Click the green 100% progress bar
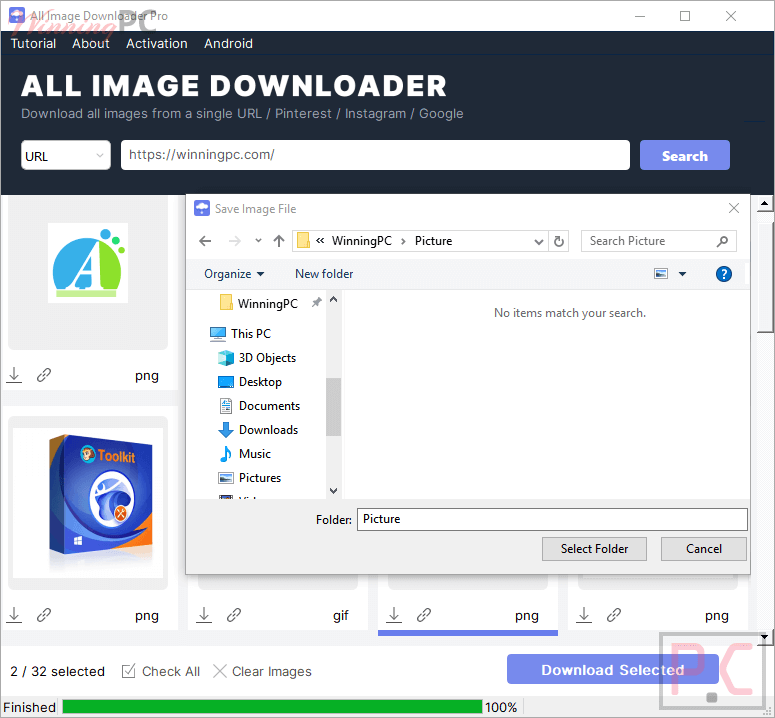This screenshot has height=718, width=775. pos(272,707)
